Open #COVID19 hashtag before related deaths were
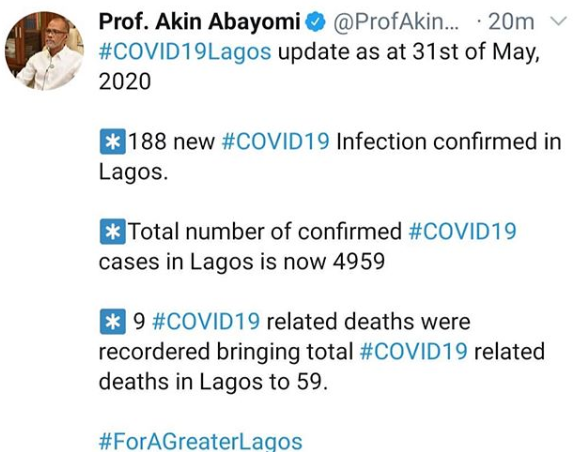The image size is (583, 452). (206, 322)
